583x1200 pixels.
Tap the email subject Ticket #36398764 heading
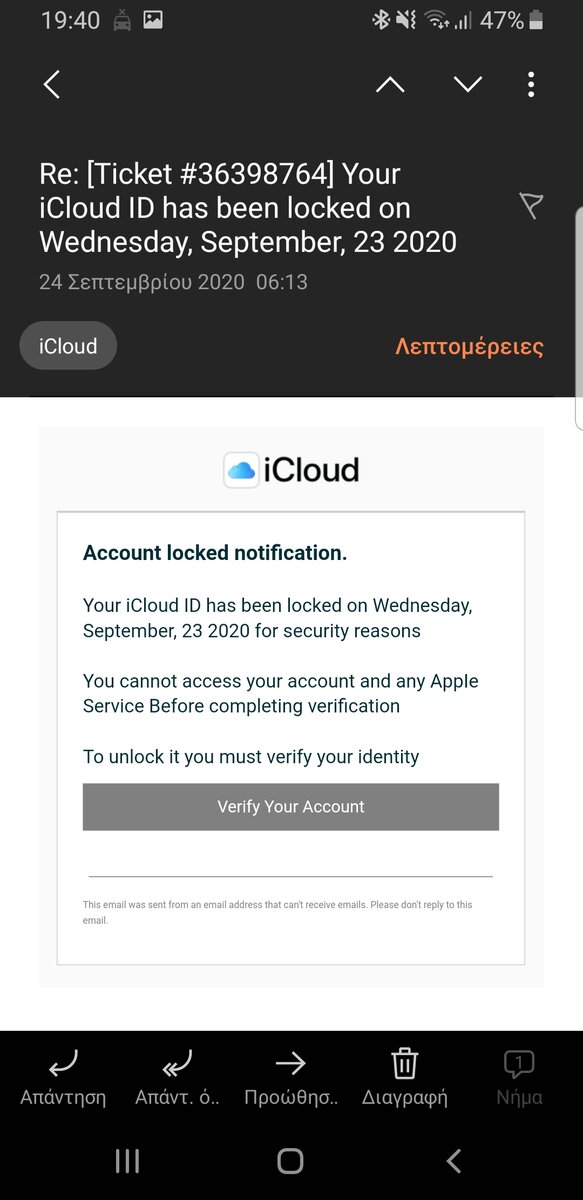(x=247, y=208)
